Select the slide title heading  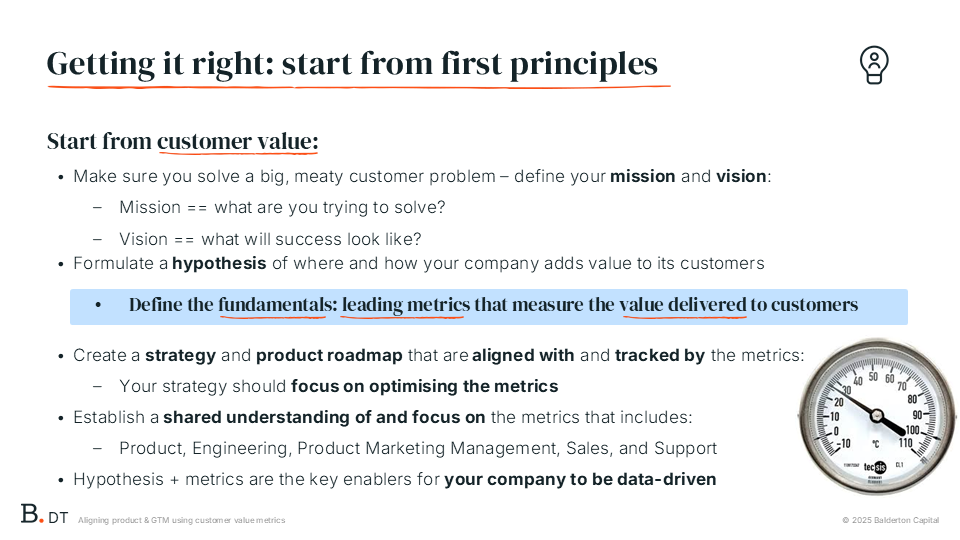(x=352, y=64)
